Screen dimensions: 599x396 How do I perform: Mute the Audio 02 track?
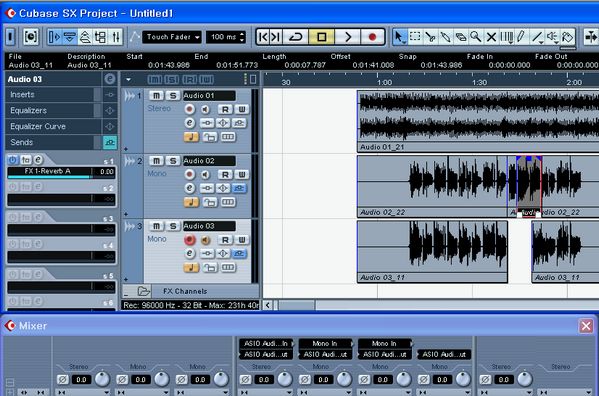156,161
